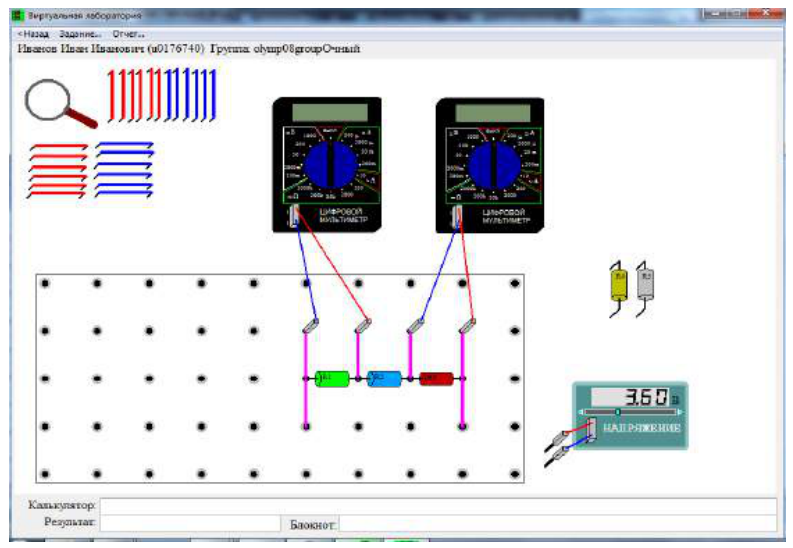The image size is (793, 548).
Task: Select right multimeter red probe clip
Action: 467,326
